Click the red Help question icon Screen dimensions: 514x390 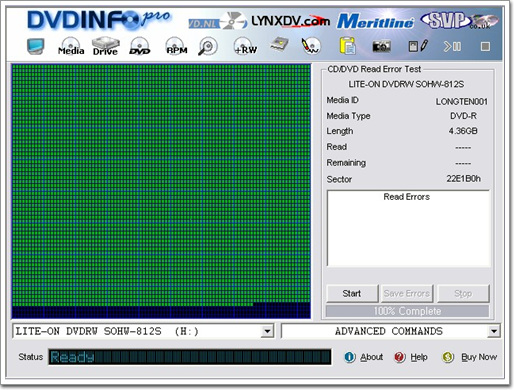coord(399,357)
